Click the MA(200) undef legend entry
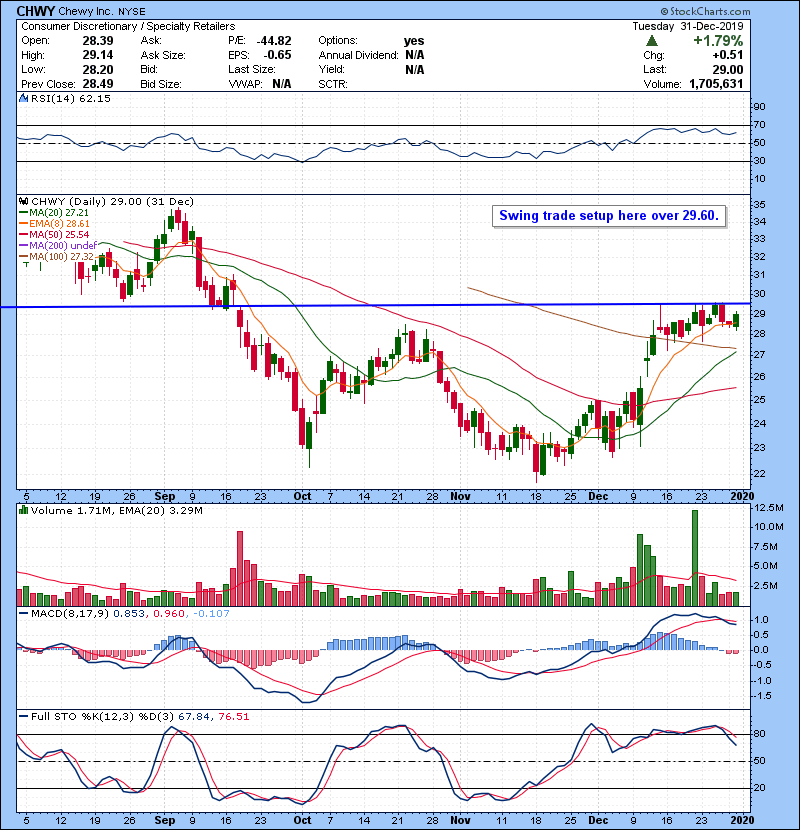This screenshot has width=800, height=830. point(58,246)
